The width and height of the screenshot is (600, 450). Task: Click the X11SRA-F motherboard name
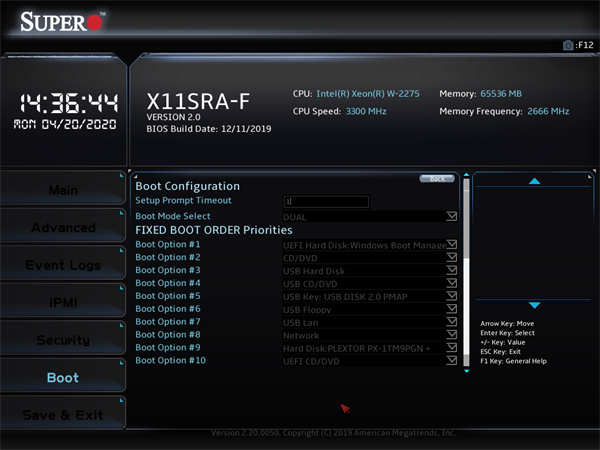198,101
